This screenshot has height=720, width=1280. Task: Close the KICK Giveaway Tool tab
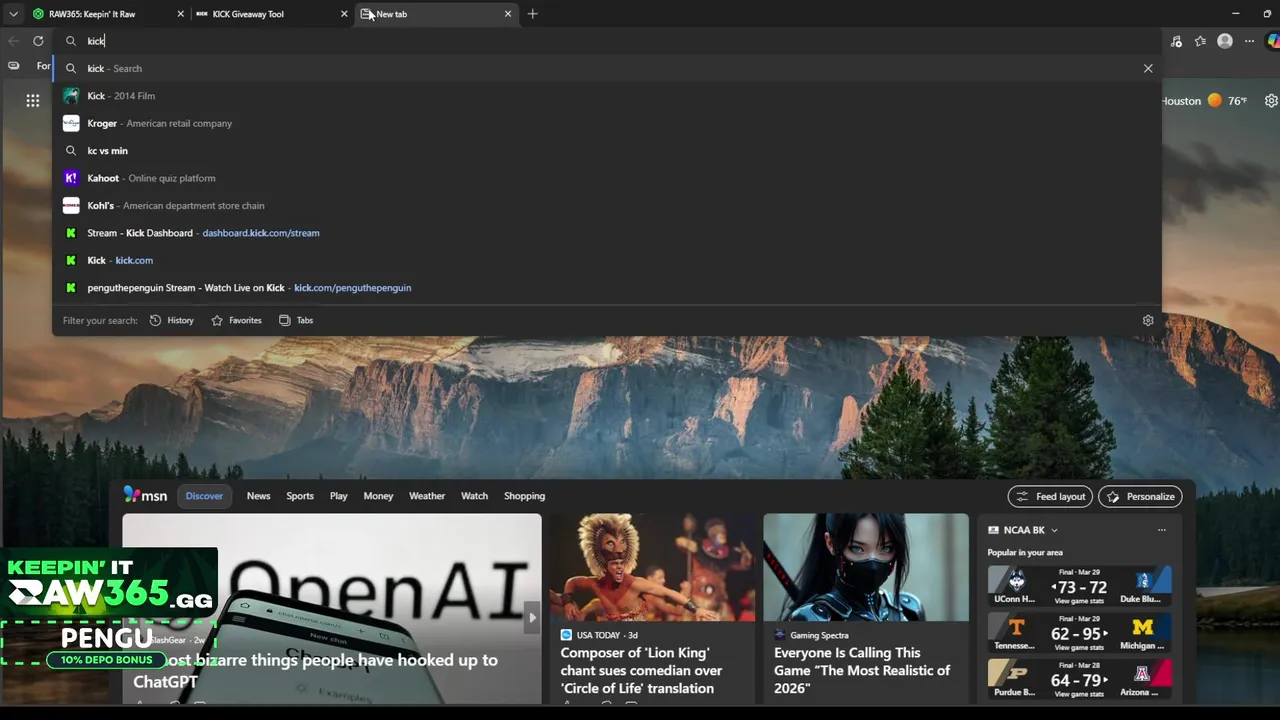point(344,14)
